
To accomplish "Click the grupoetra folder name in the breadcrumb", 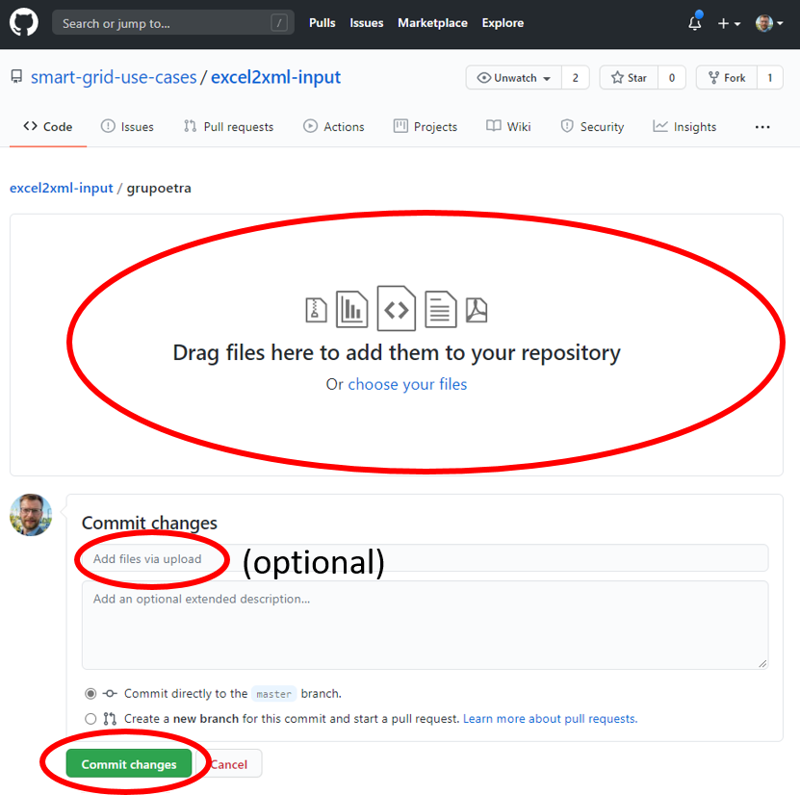I will point(159,188).
